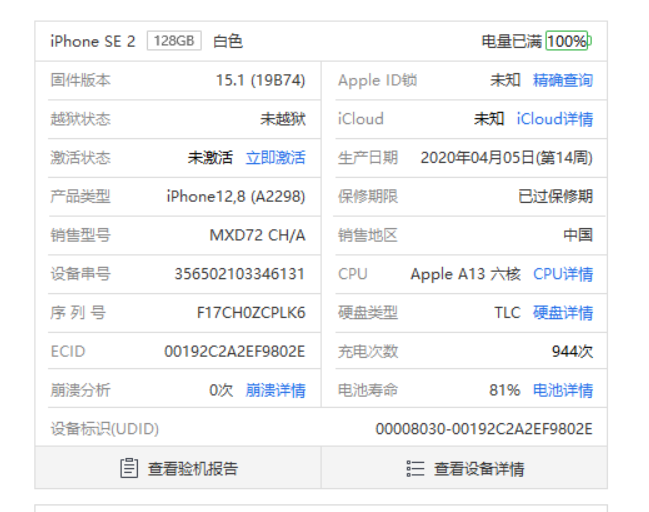The width and height of the screenshot is (649, 512).
Task: Click the 生产日期 row label
Action: point(368,158)
